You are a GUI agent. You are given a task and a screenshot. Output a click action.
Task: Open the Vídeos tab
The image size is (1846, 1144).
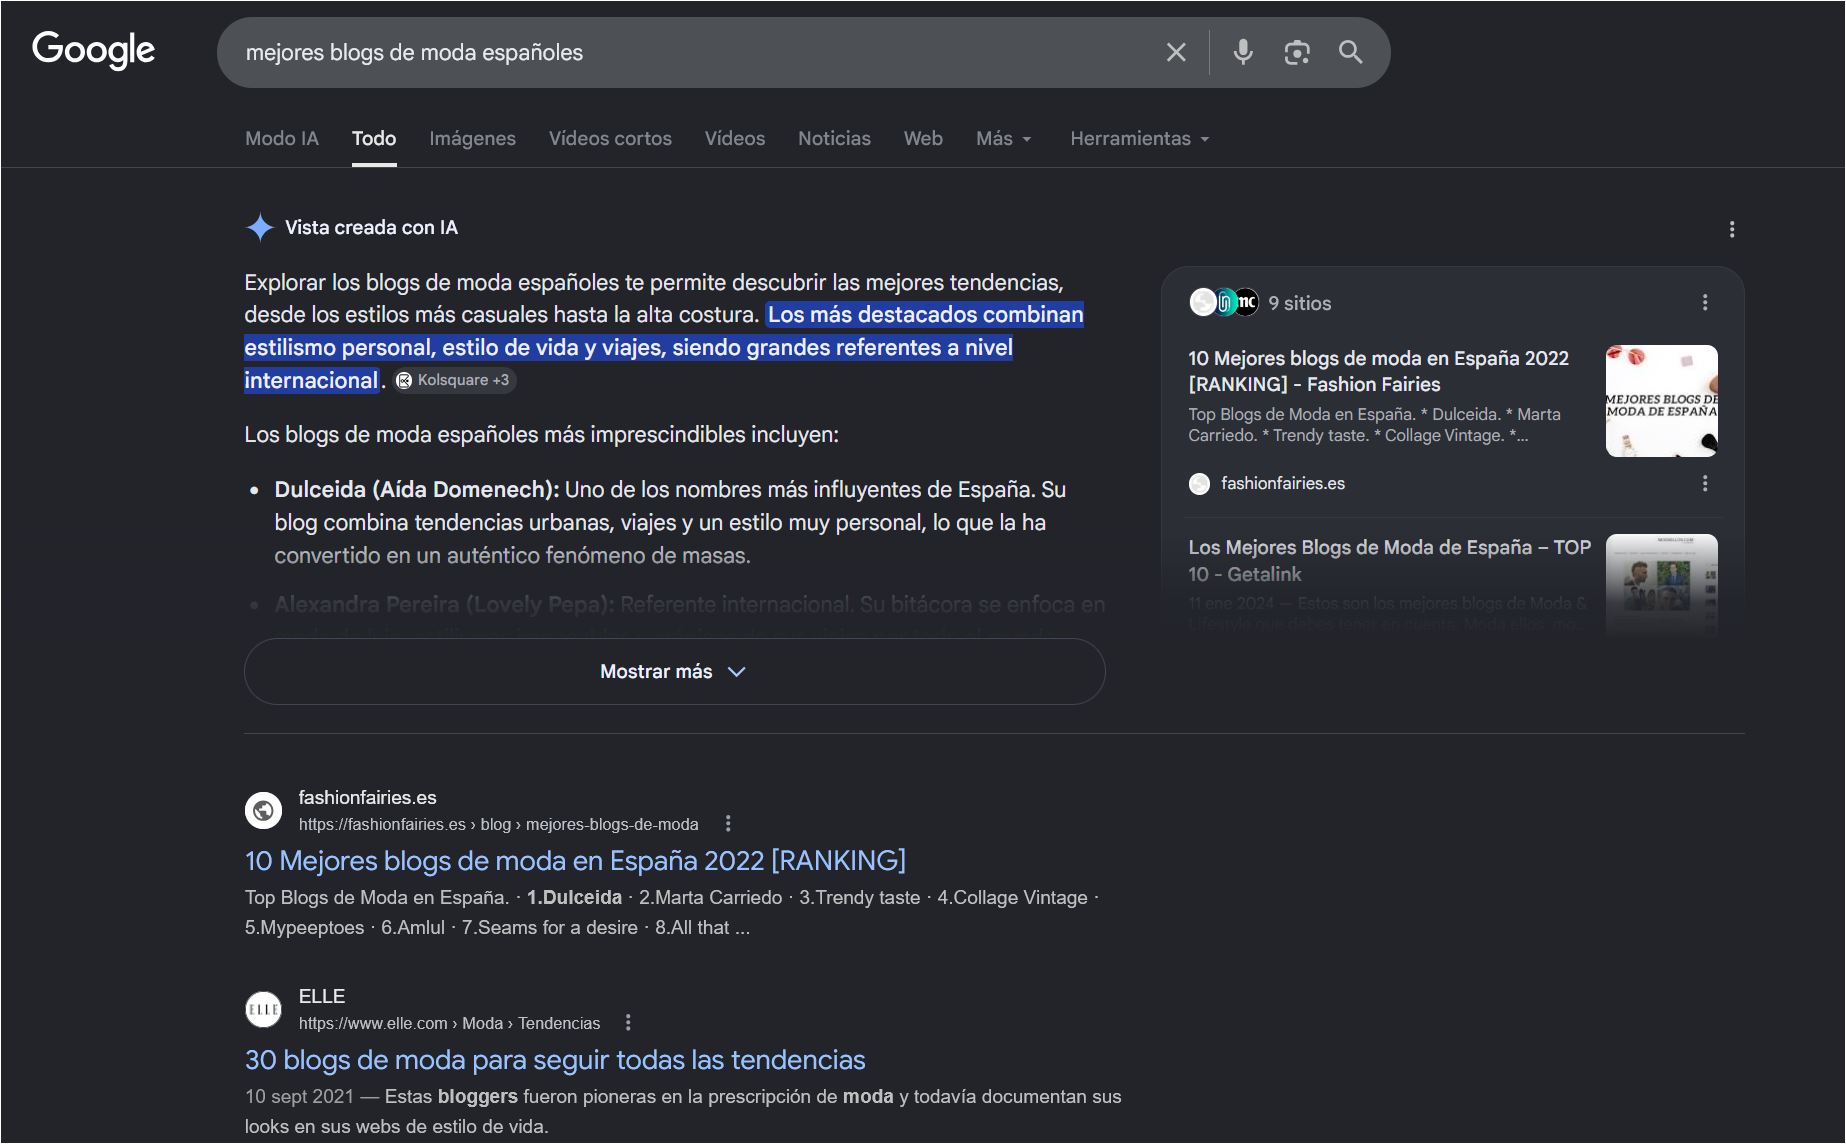click(735, 138)
